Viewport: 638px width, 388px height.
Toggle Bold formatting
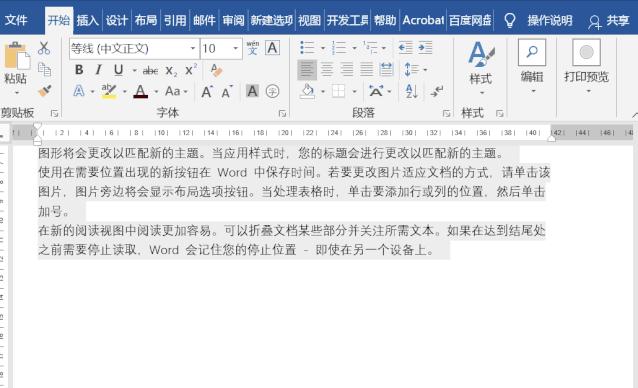79,70
